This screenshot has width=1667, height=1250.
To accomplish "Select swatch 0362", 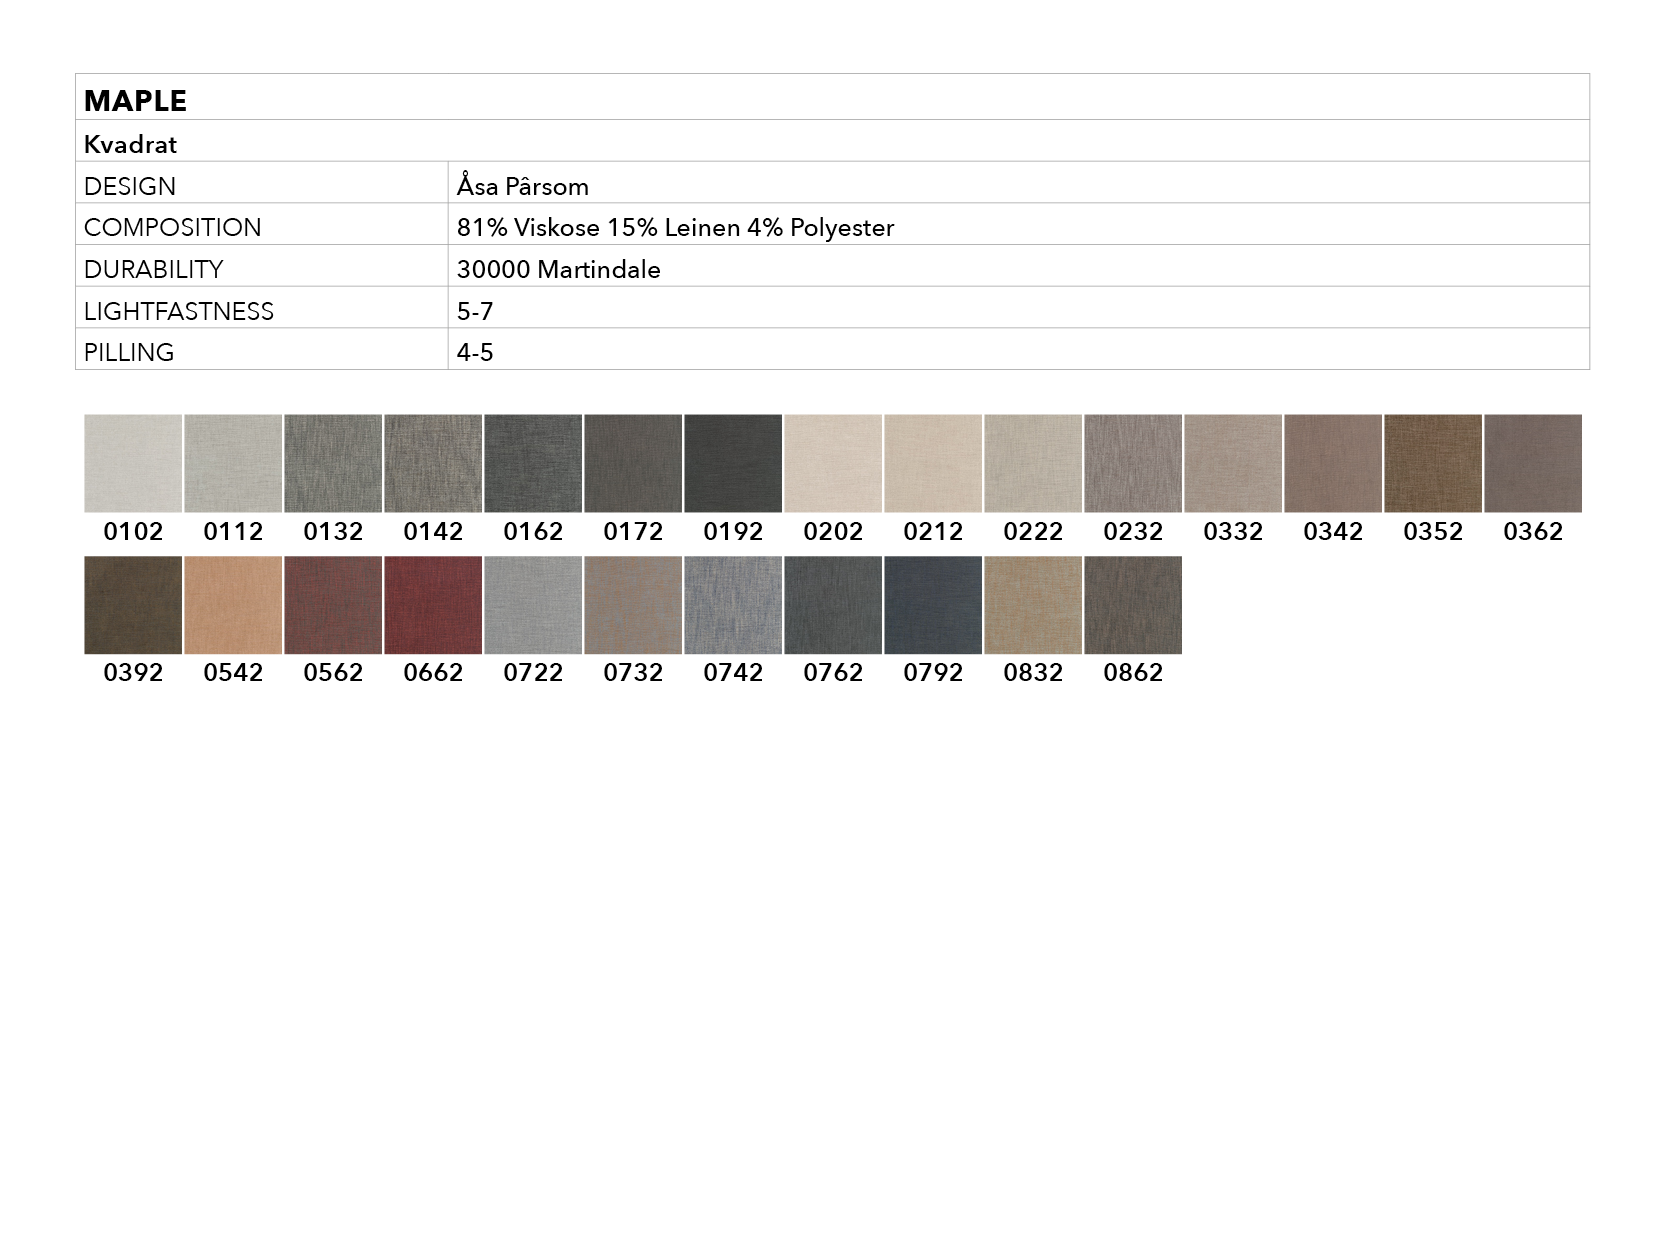I will 1533,463.
